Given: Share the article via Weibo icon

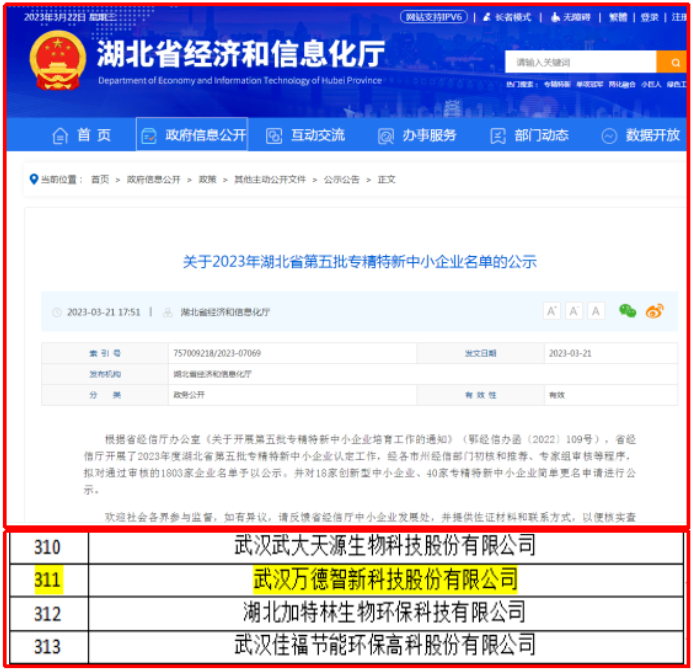Looking at the screenshot, I should pos(655,311).
